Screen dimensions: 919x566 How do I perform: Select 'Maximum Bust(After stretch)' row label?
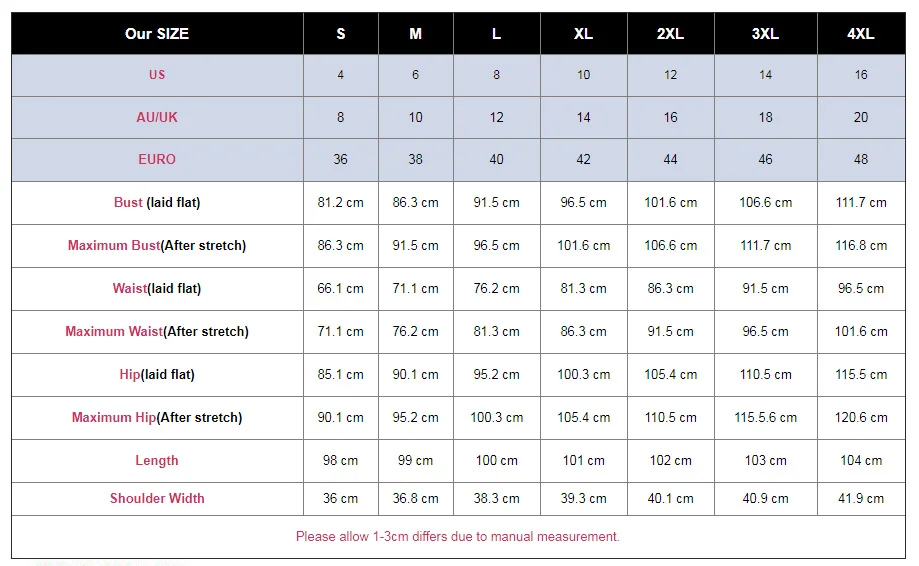coord(157,246)
